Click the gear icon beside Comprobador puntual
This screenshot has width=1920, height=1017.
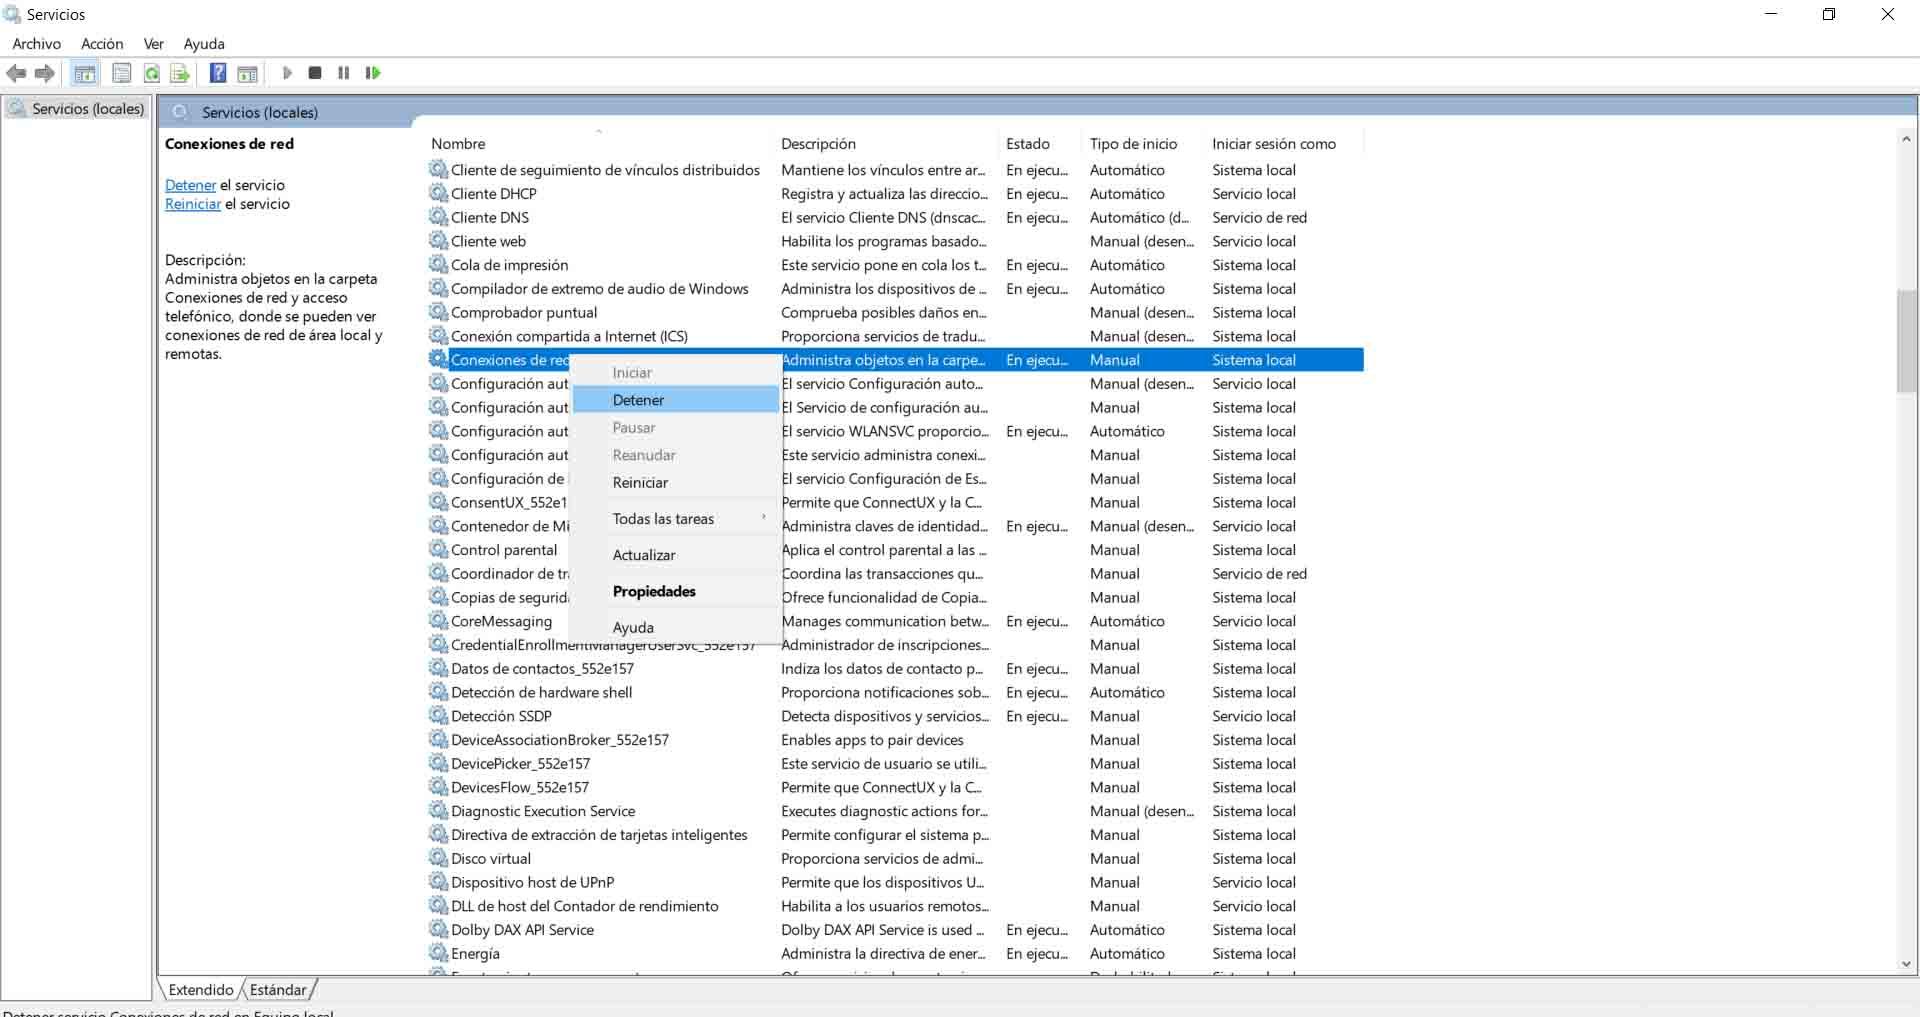[x=438, y=312]
